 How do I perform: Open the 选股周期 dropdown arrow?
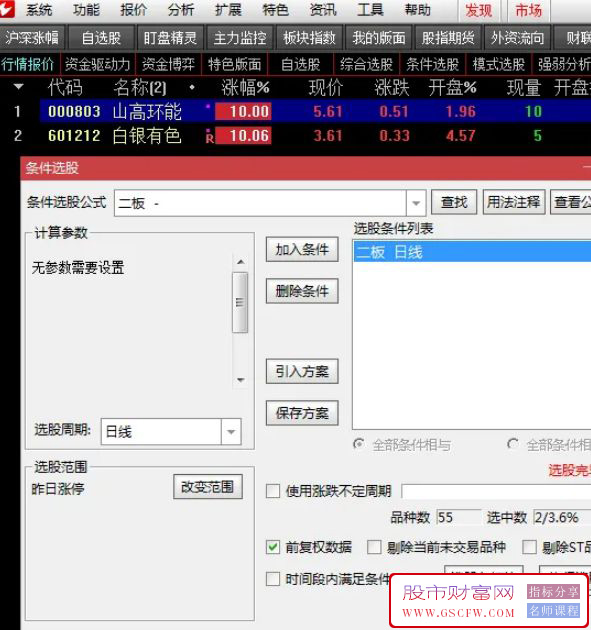(231, 432)
